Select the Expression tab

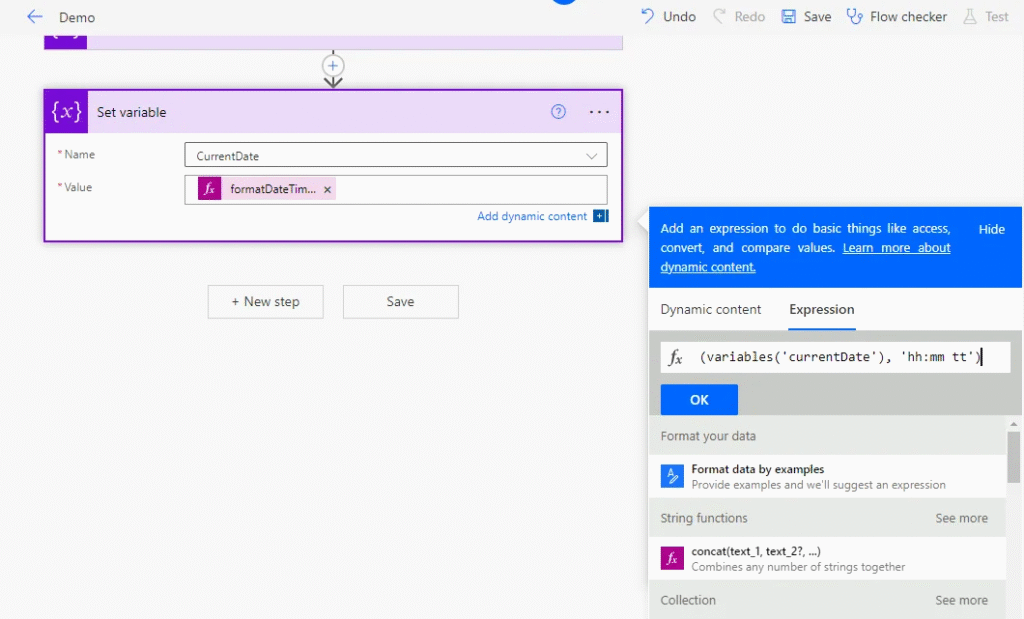tap(821, 309)
